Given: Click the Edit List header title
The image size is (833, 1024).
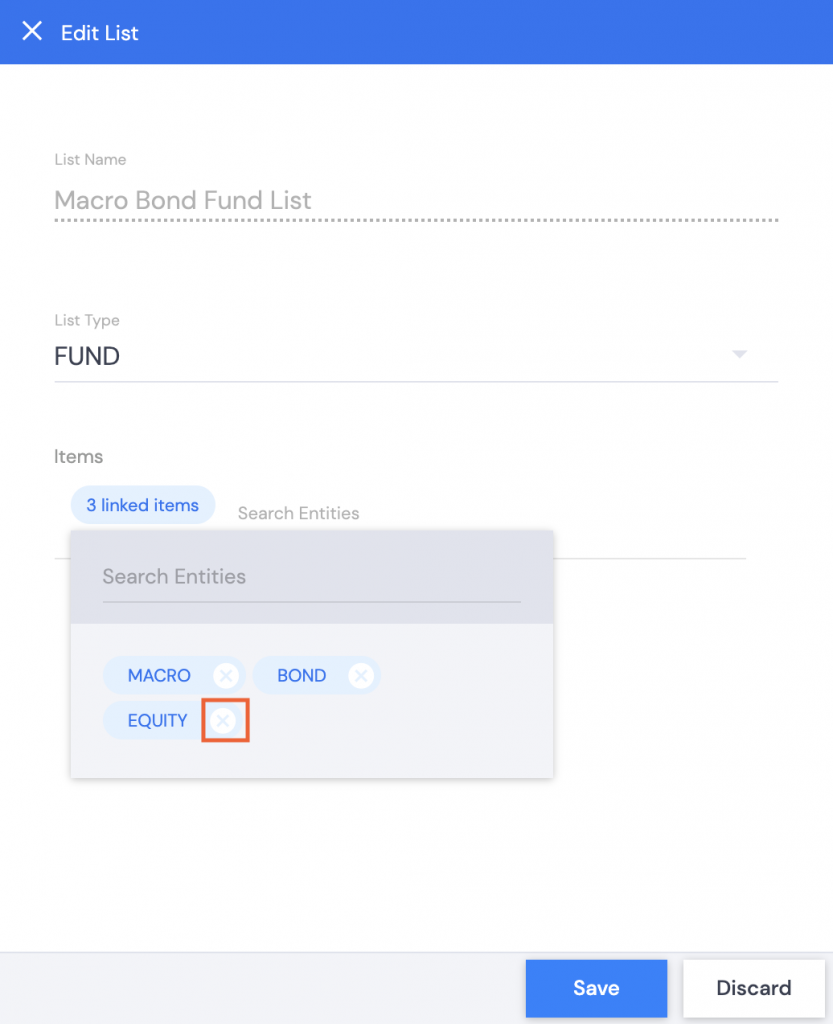Looking at the screenshot, I should [99, 33].
